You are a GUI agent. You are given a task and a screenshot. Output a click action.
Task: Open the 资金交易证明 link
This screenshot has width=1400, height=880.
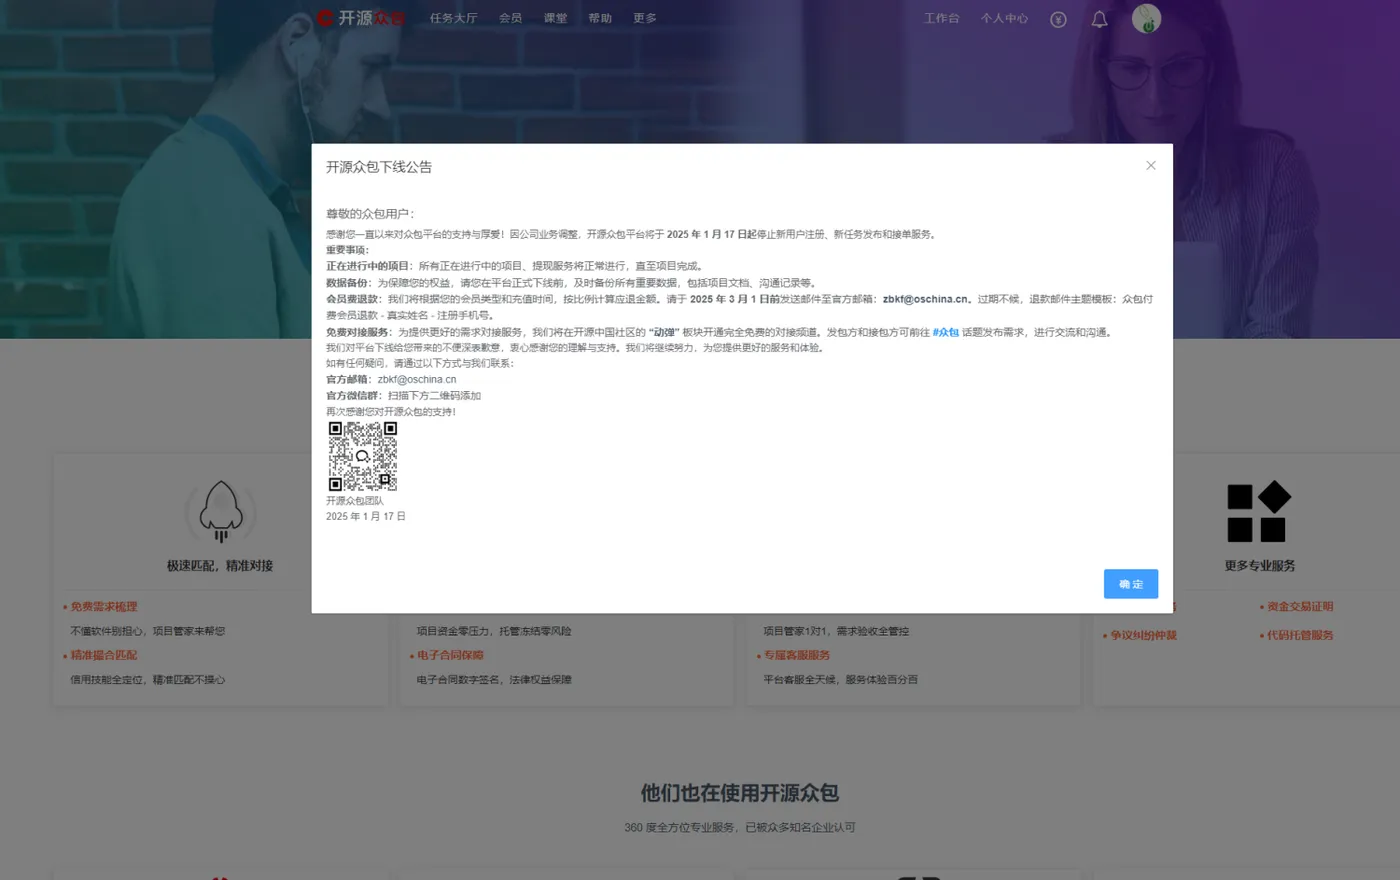pos(1300,607)
